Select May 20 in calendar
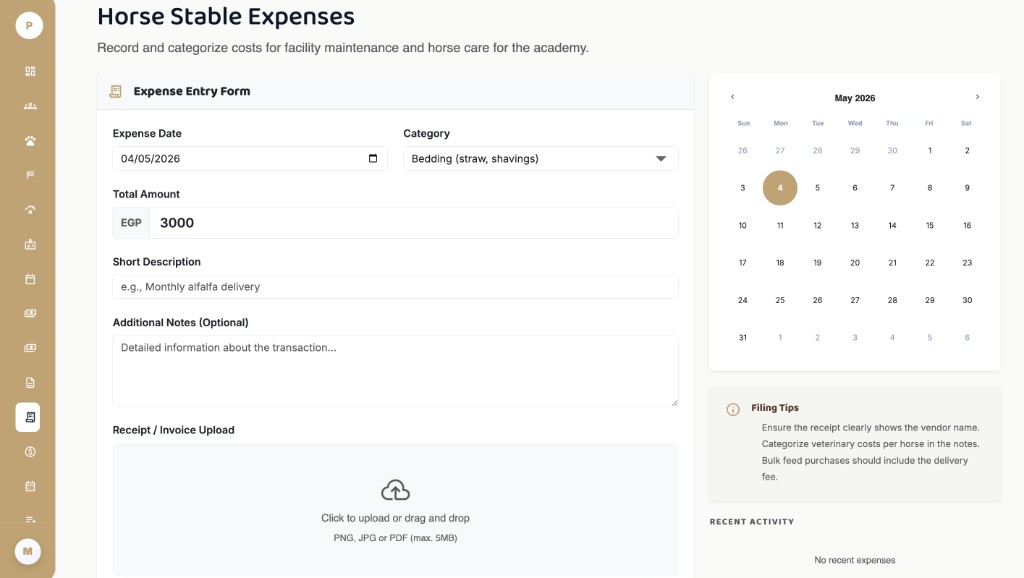Image resolution: width=1024 pixels, height=578 pixels. point(855,263)
